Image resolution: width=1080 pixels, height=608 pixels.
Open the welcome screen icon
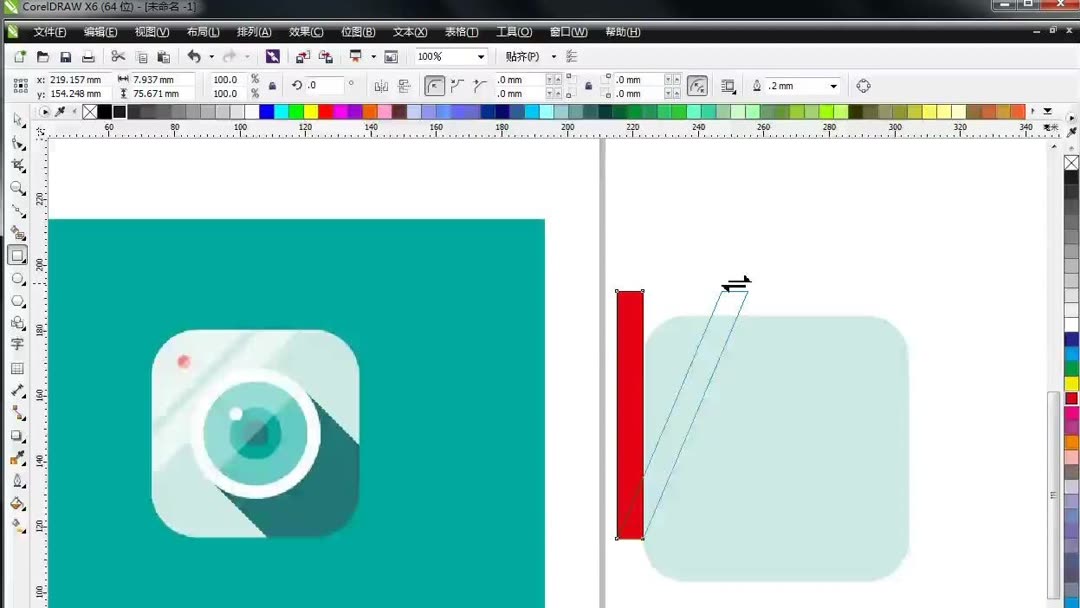coord(391,56)
